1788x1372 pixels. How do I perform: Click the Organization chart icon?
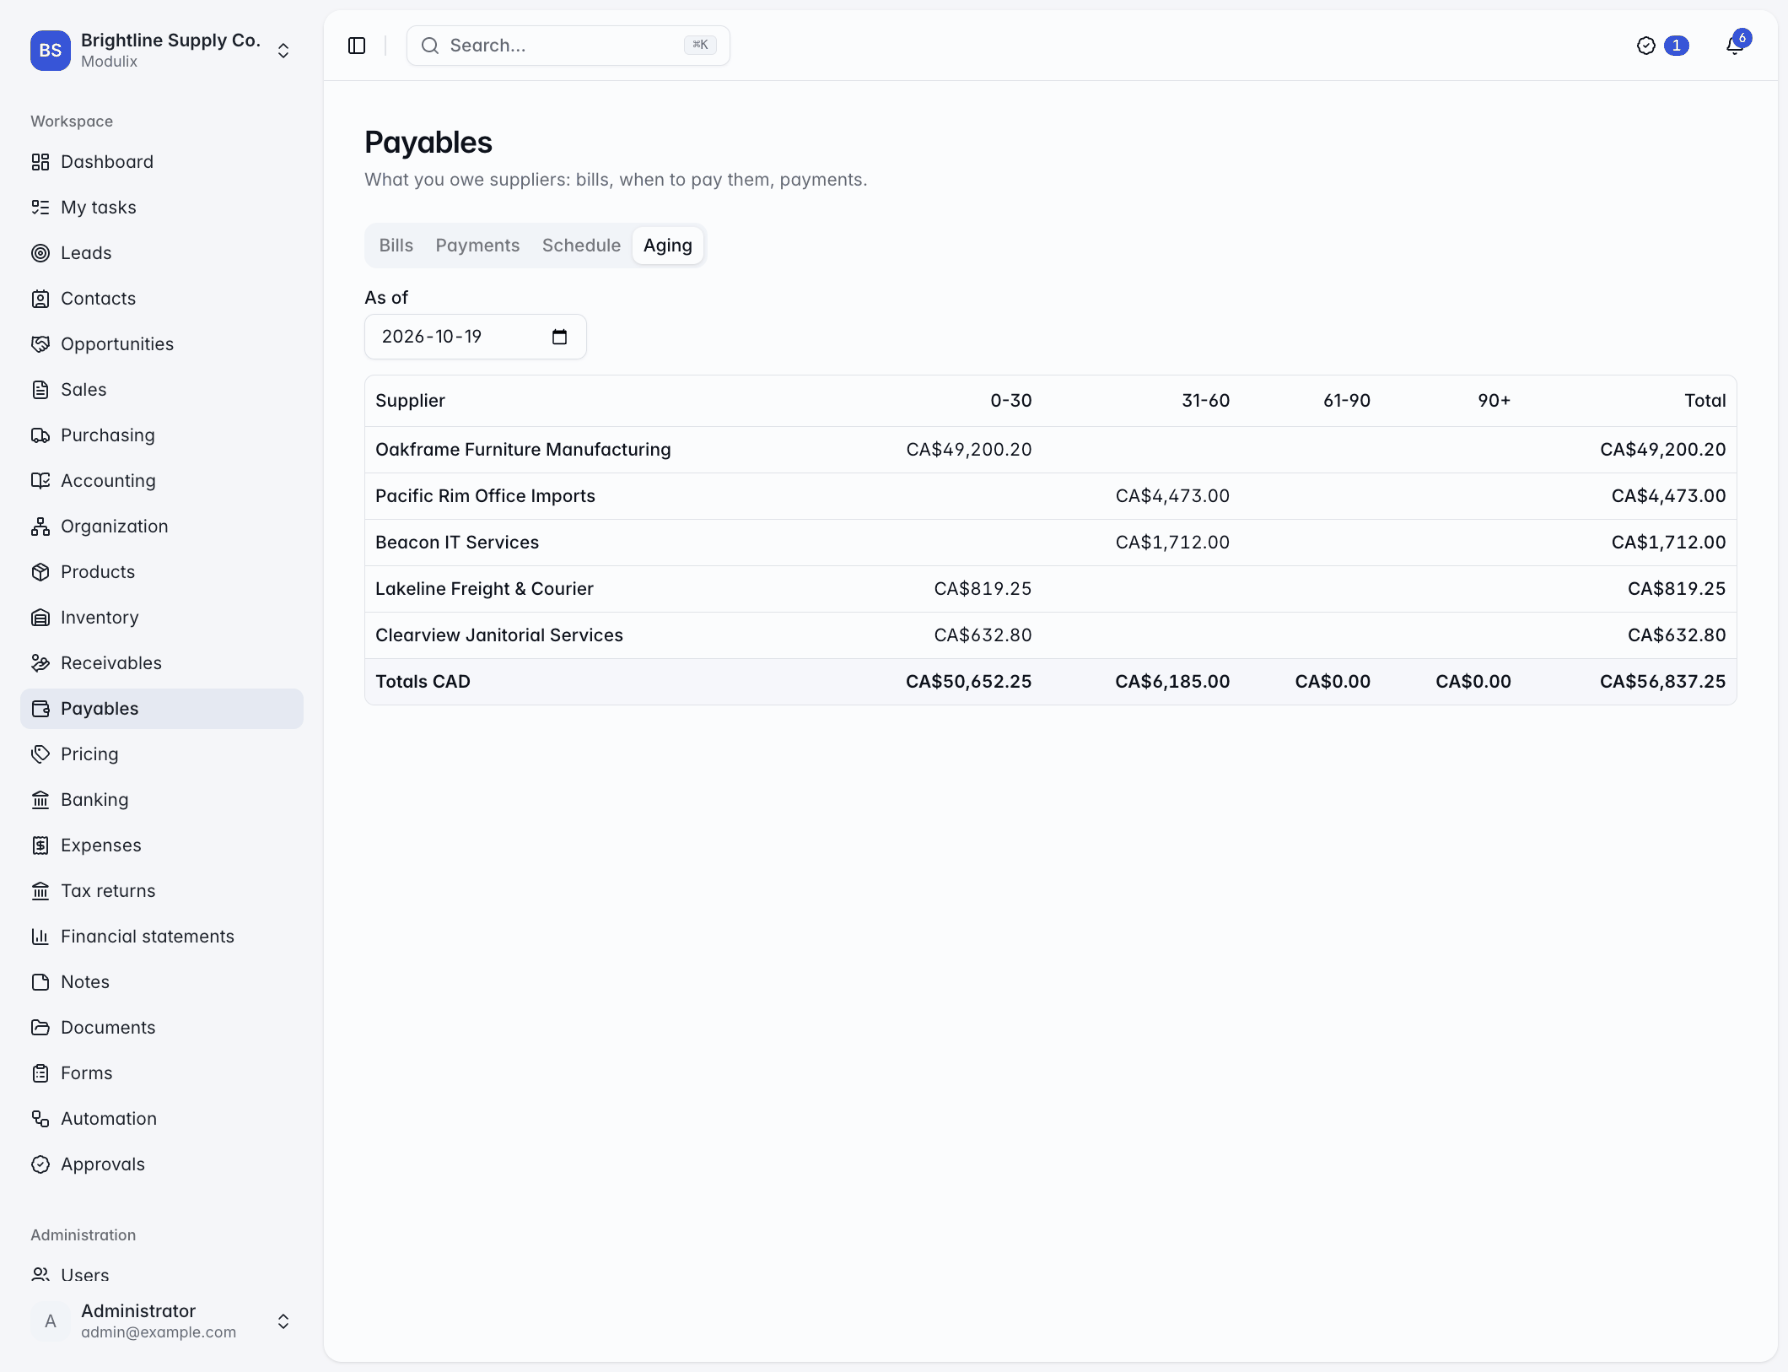coord(40,526)
